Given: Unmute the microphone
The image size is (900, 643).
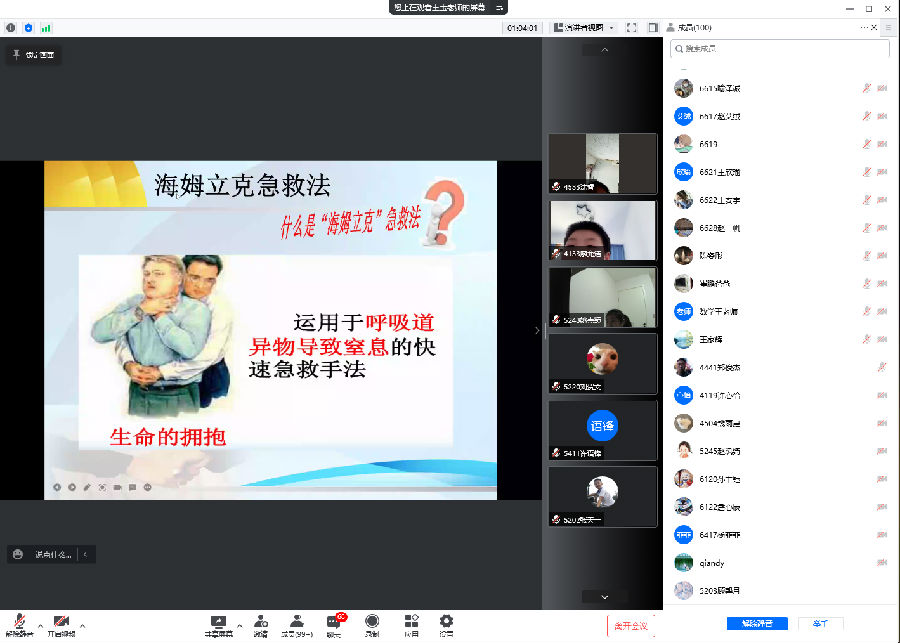Looking at the screenshot, I should [18, 625].
